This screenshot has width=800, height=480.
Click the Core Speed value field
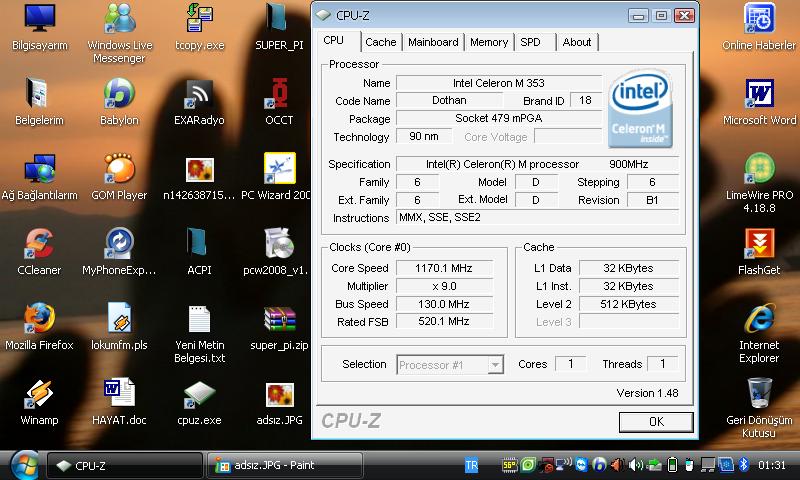444,268
